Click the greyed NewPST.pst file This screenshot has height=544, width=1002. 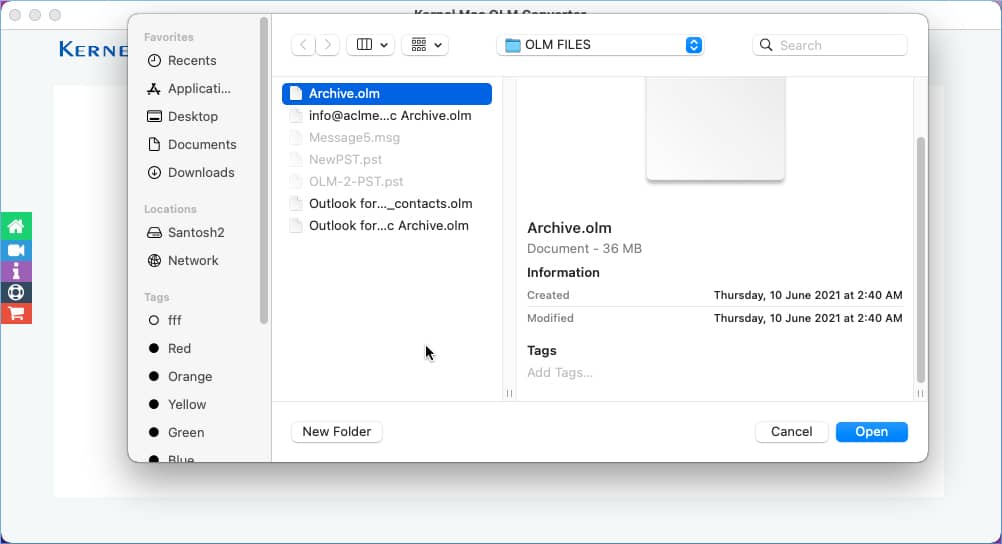(387, 160)
